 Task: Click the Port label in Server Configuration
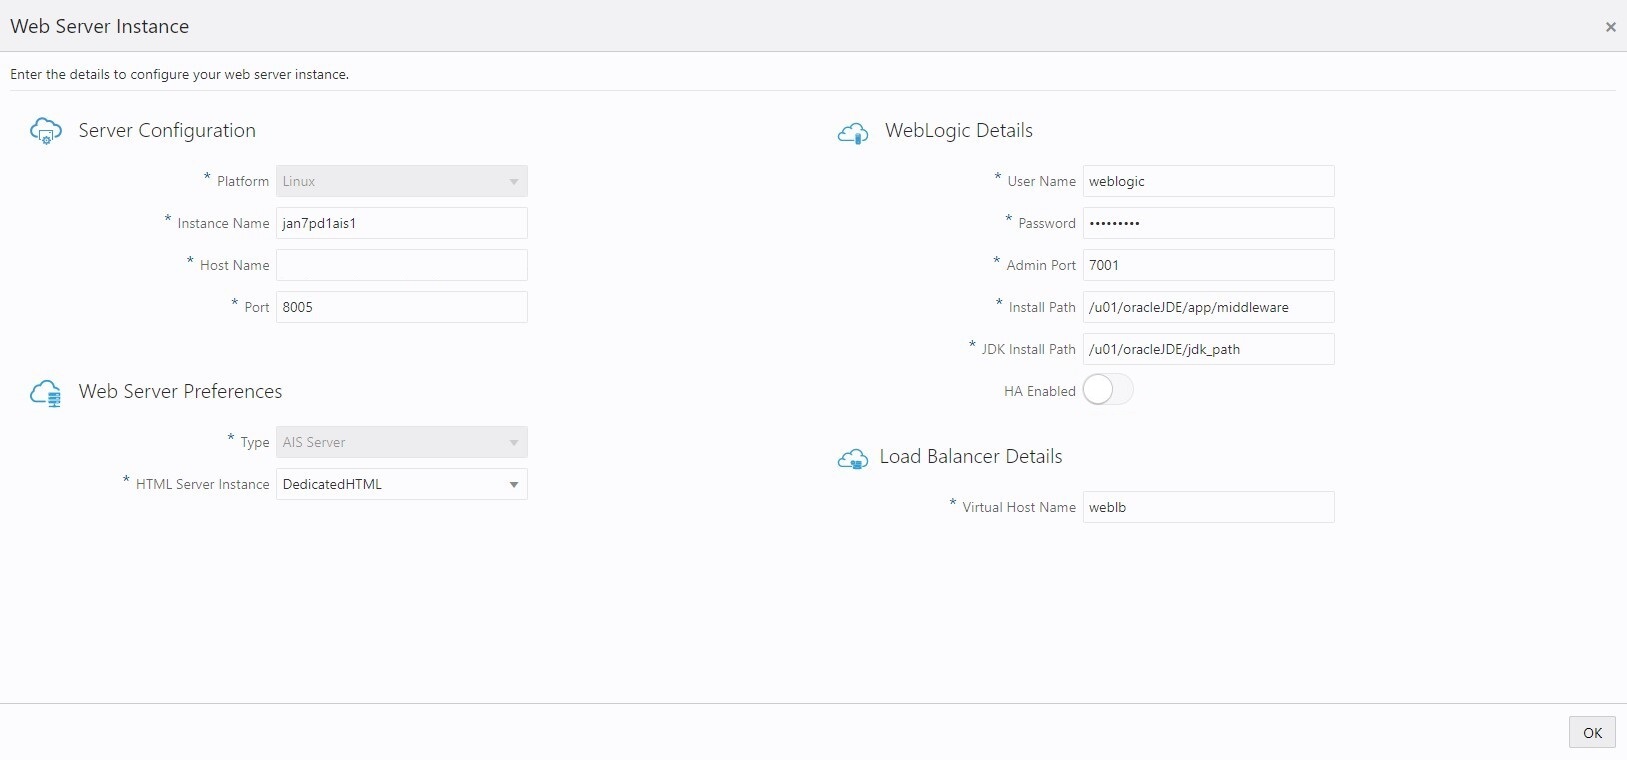coord(257,308)
